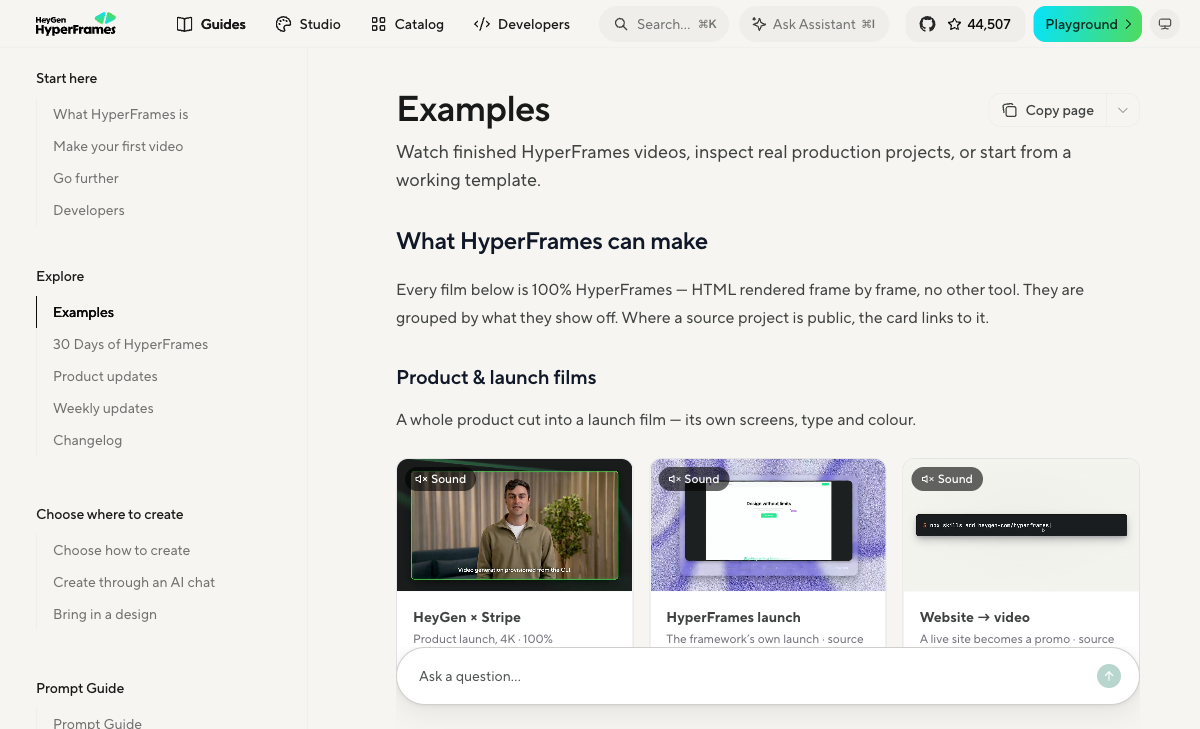The height and width of the screenshot is (729, 1200).
Task: Open 'Go further' sidebar link
Action: click(86, 178)
